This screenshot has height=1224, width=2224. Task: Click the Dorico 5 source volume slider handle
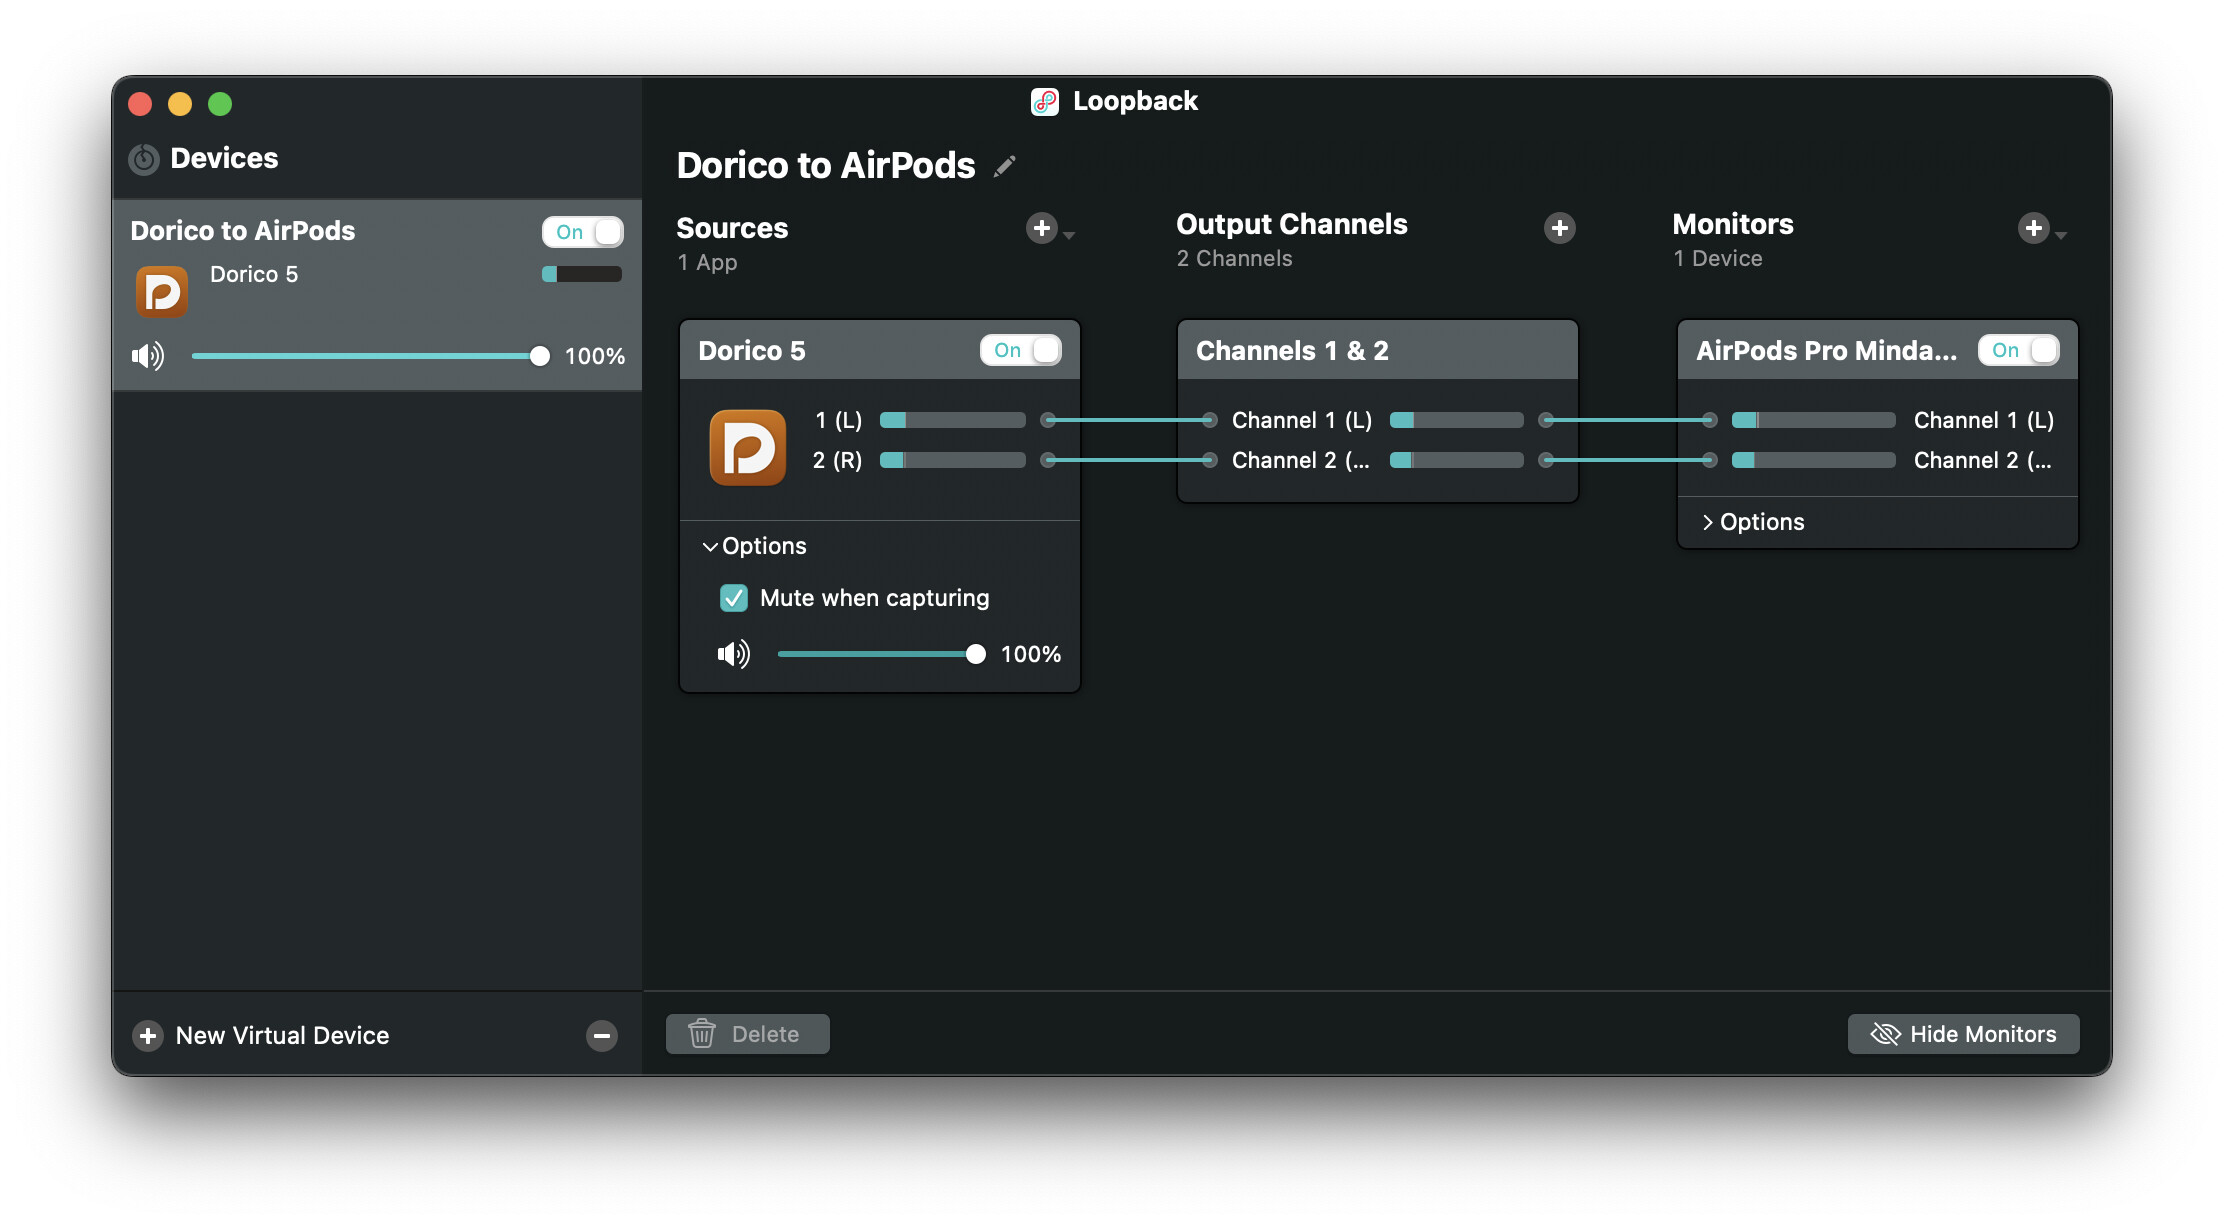point(975,654)
